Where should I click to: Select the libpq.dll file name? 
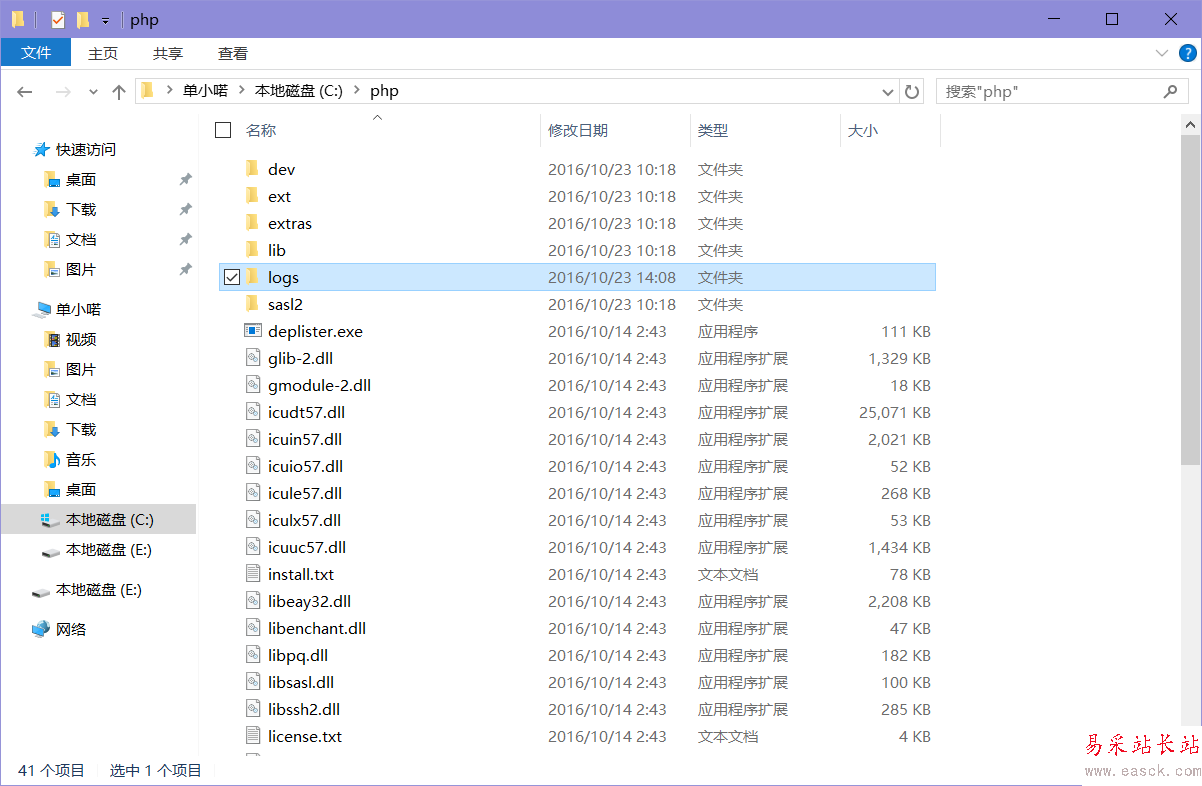click(x=298, y=655)
